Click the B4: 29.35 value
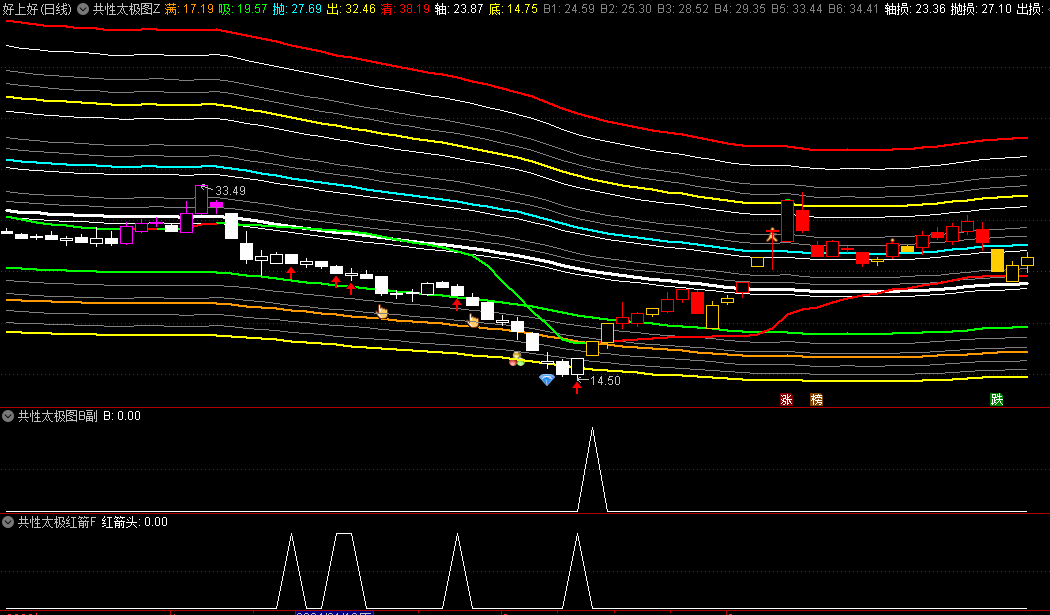This screenshot has width=1050, height=615. 740,9
